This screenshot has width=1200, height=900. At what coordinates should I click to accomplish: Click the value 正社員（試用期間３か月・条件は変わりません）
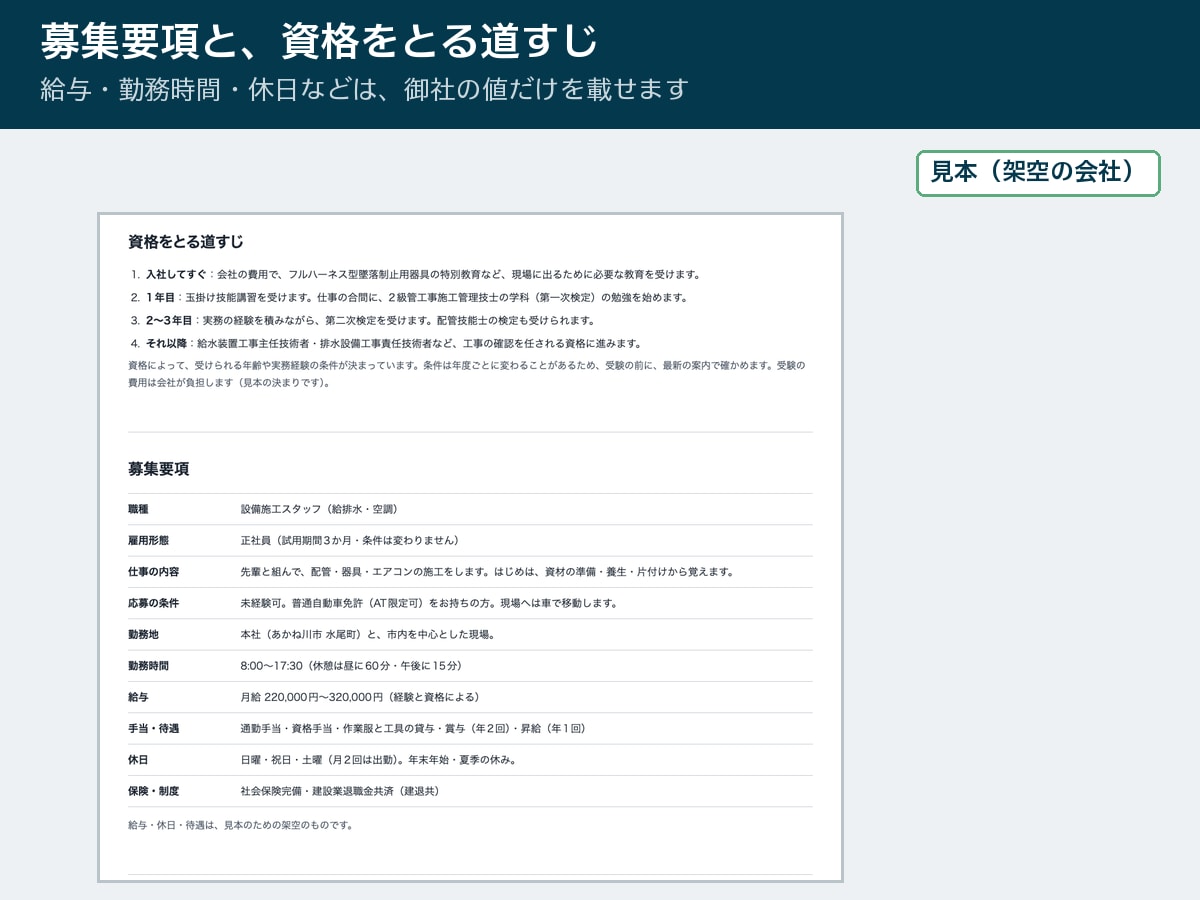(x=349, y=540)
